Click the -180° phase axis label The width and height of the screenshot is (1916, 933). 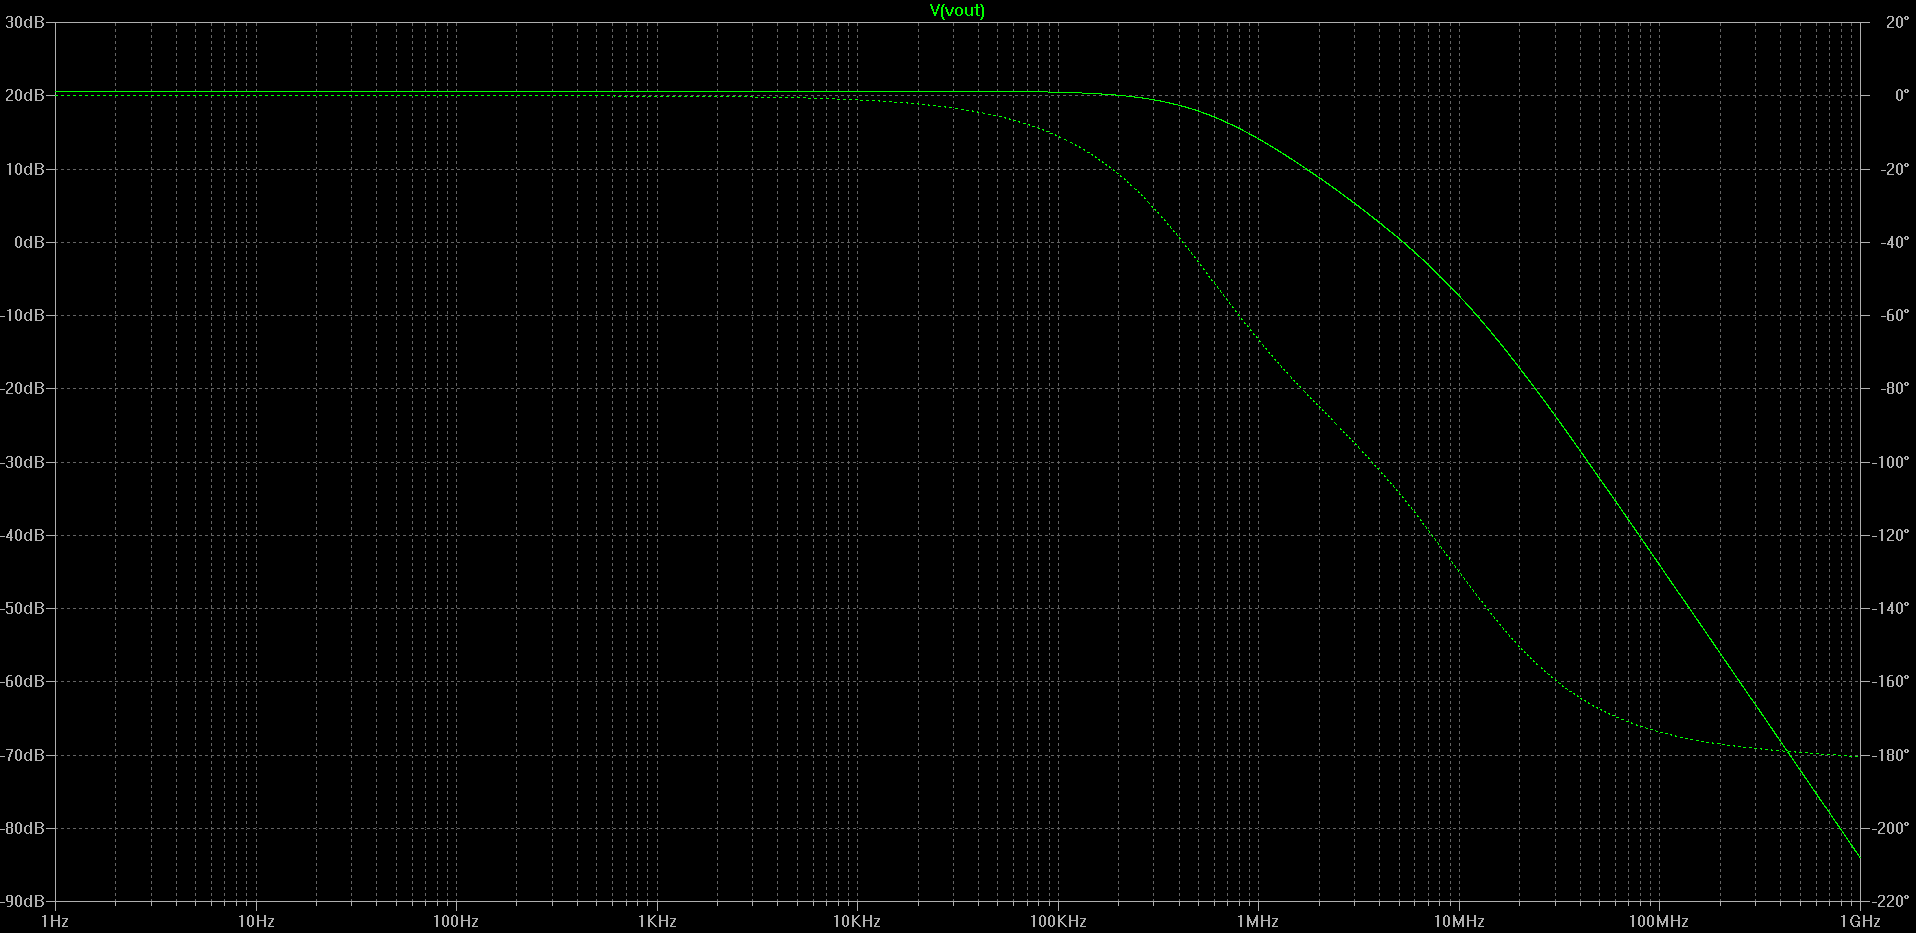[1890, 755]
